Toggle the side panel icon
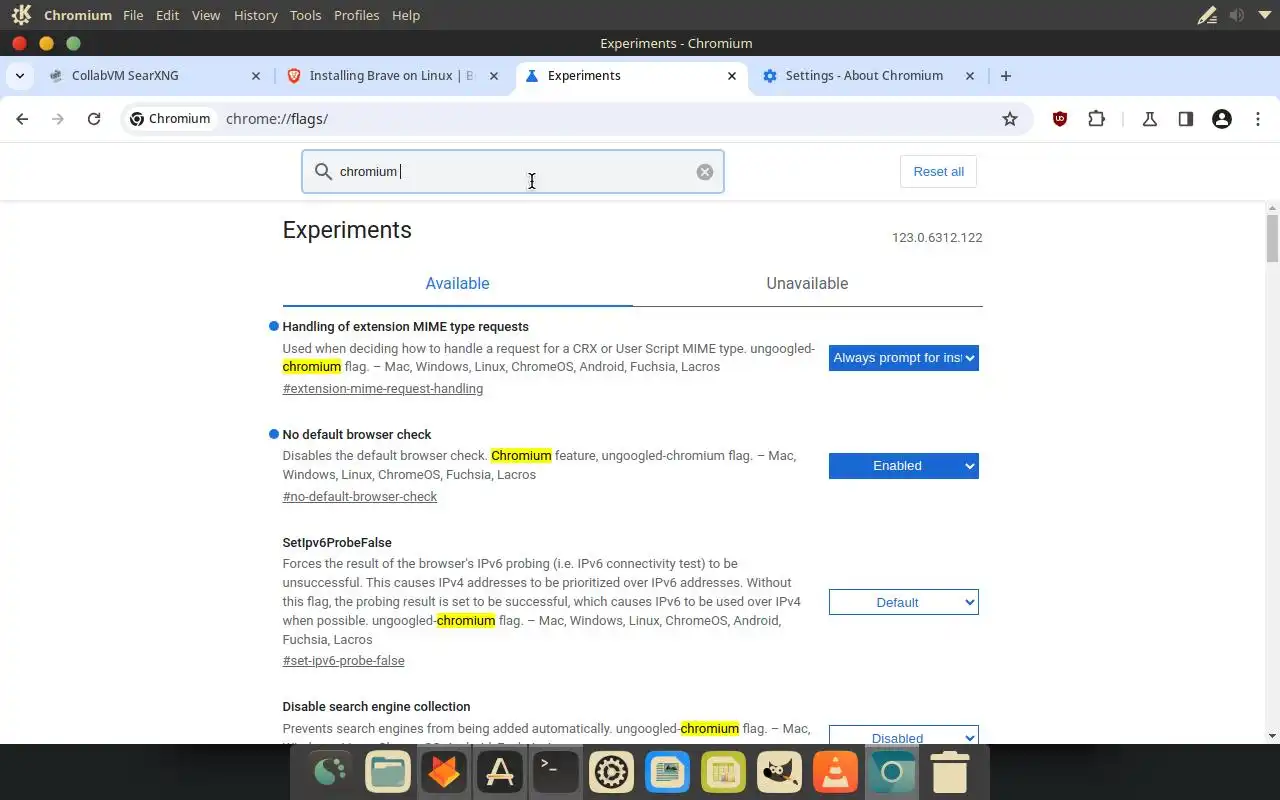This screenshot has height=800, width=1280. tap(1186, 119)
